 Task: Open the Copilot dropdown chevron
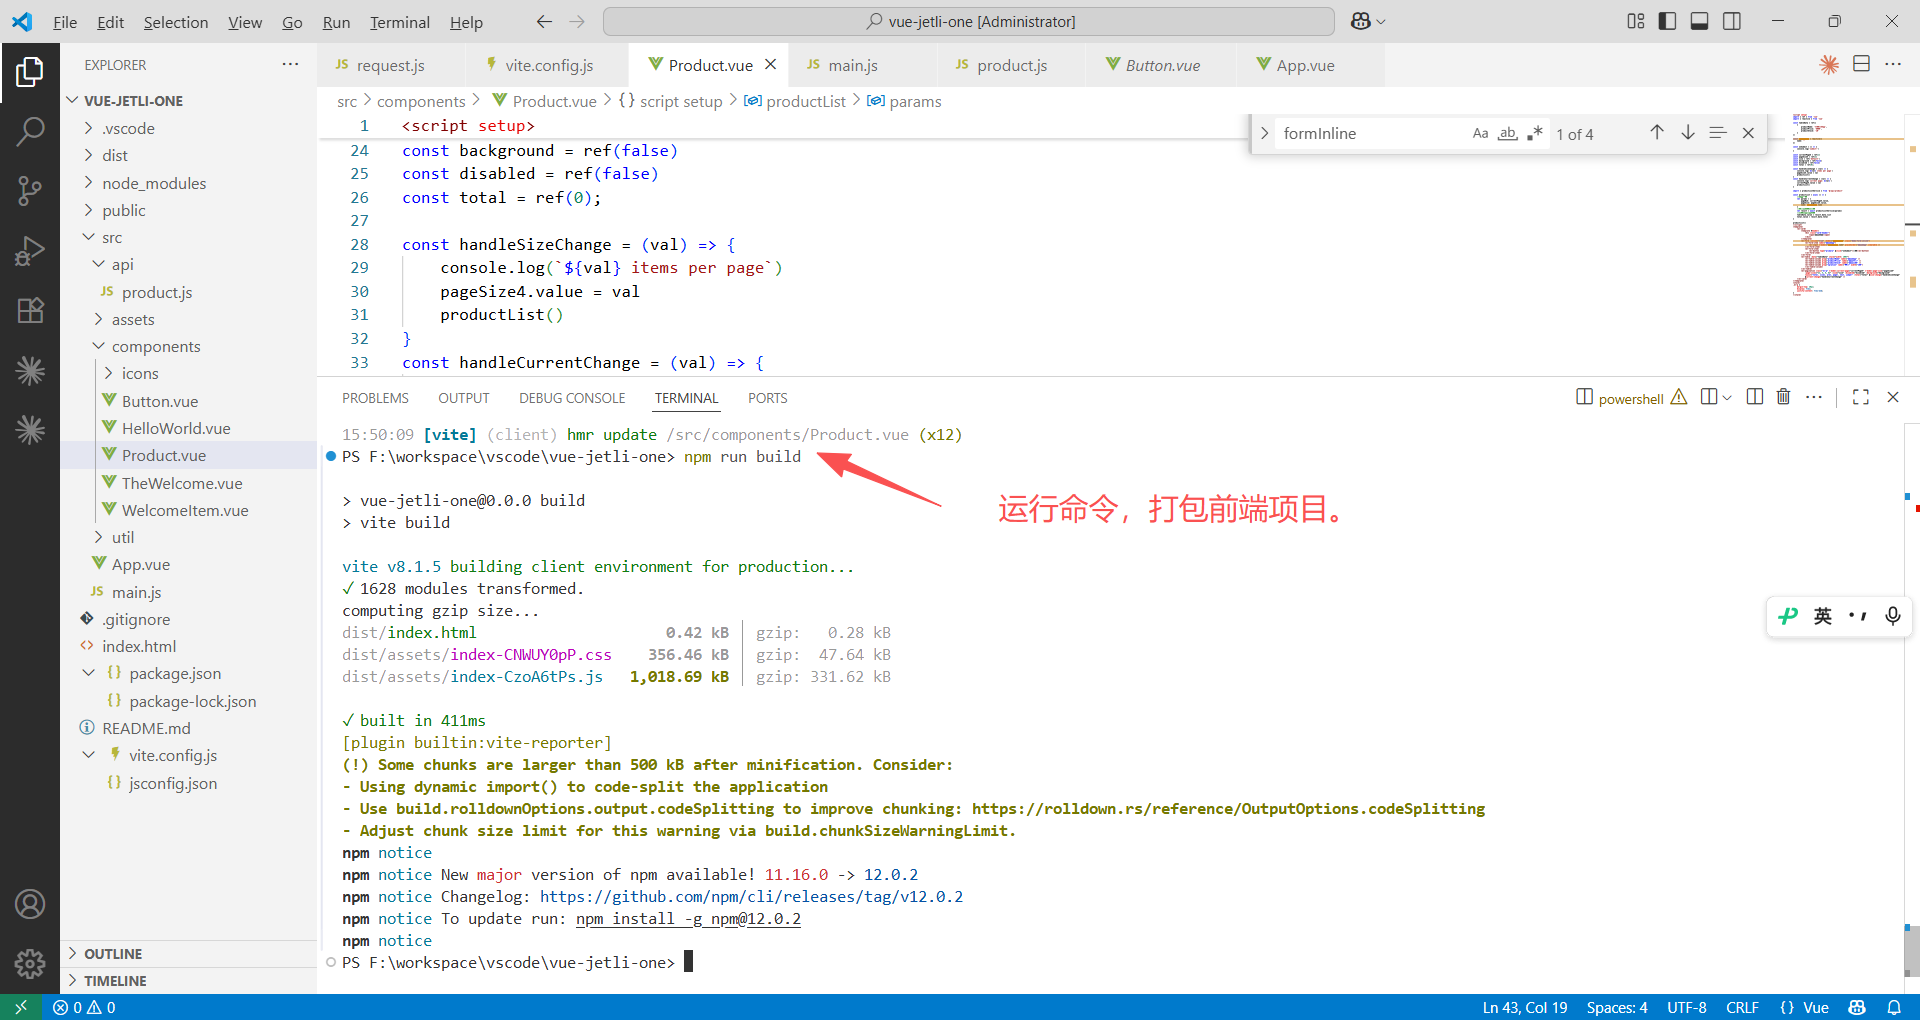1381,21
